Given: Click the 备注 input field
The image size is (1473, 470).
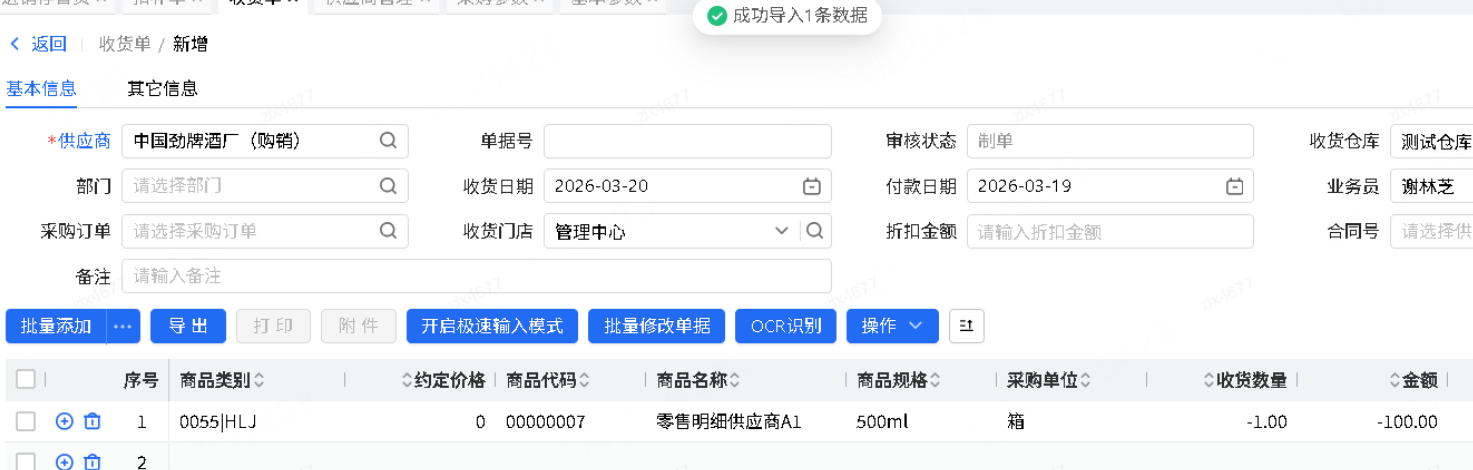Looking at the screenshot, I should click(477, 276).
